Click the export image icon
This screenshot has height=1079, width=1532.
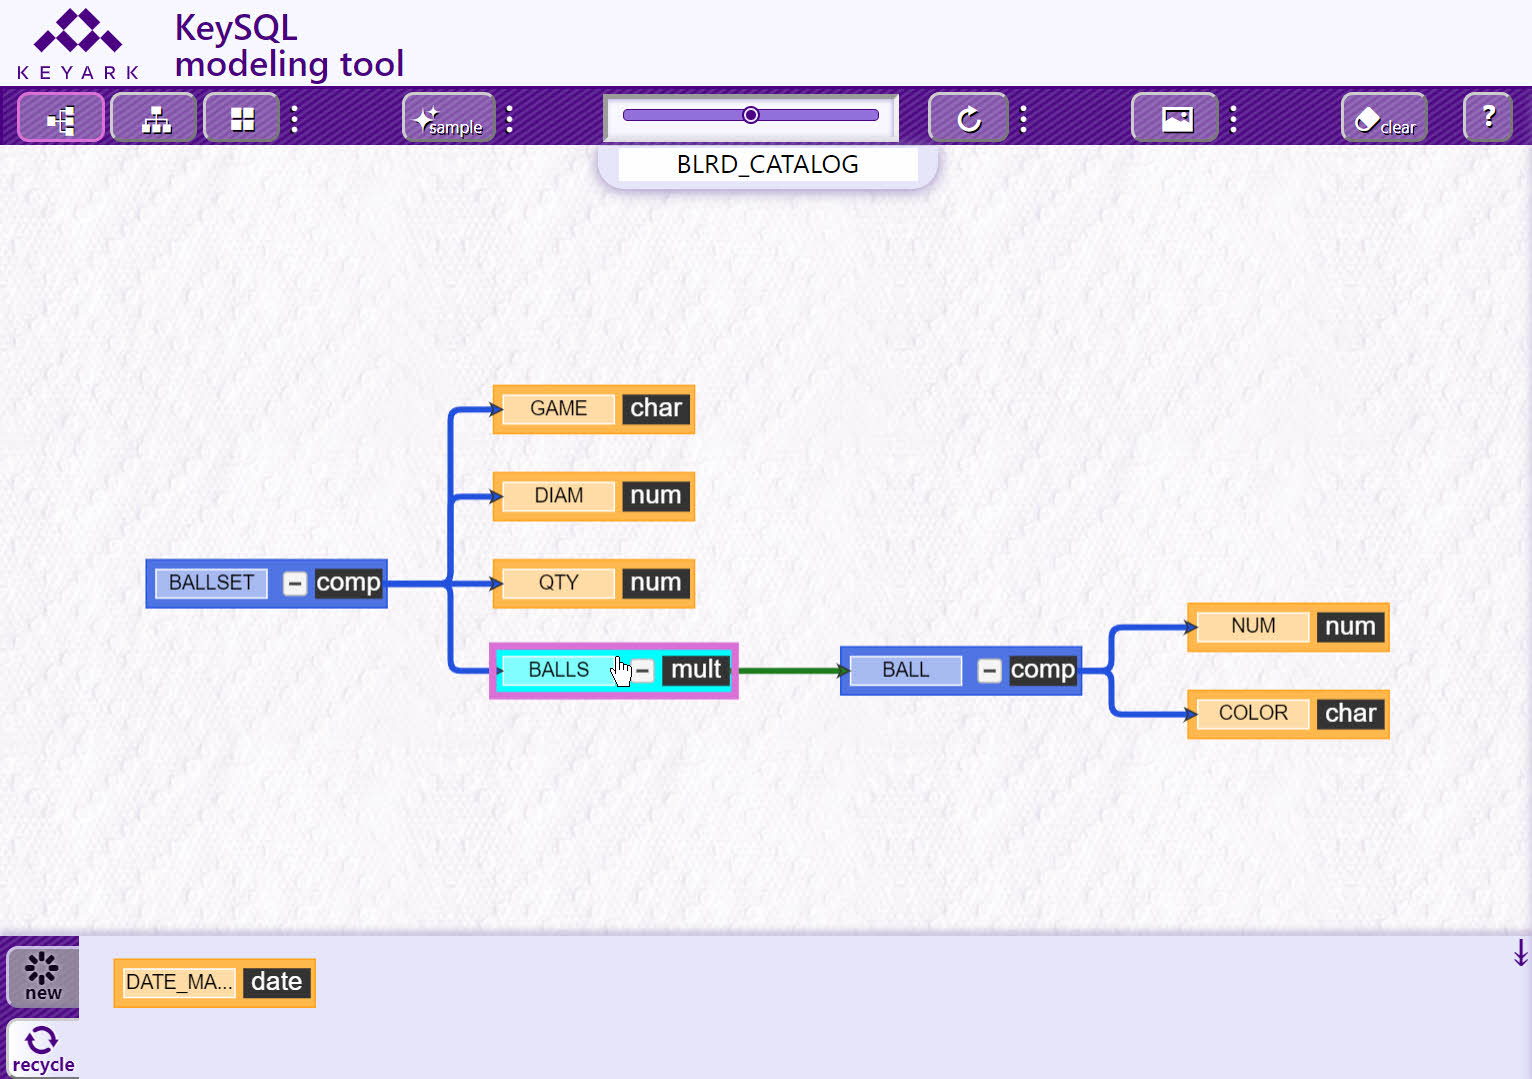[1176, 119]
